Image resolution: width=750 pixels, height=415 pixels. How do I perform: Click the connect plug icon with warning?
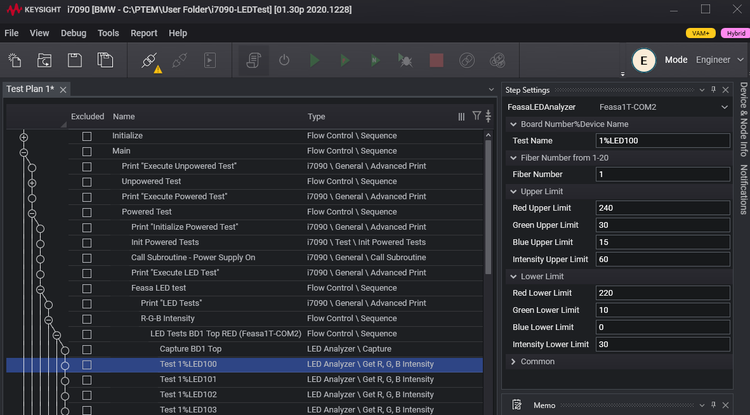click(x=151, y=62)
